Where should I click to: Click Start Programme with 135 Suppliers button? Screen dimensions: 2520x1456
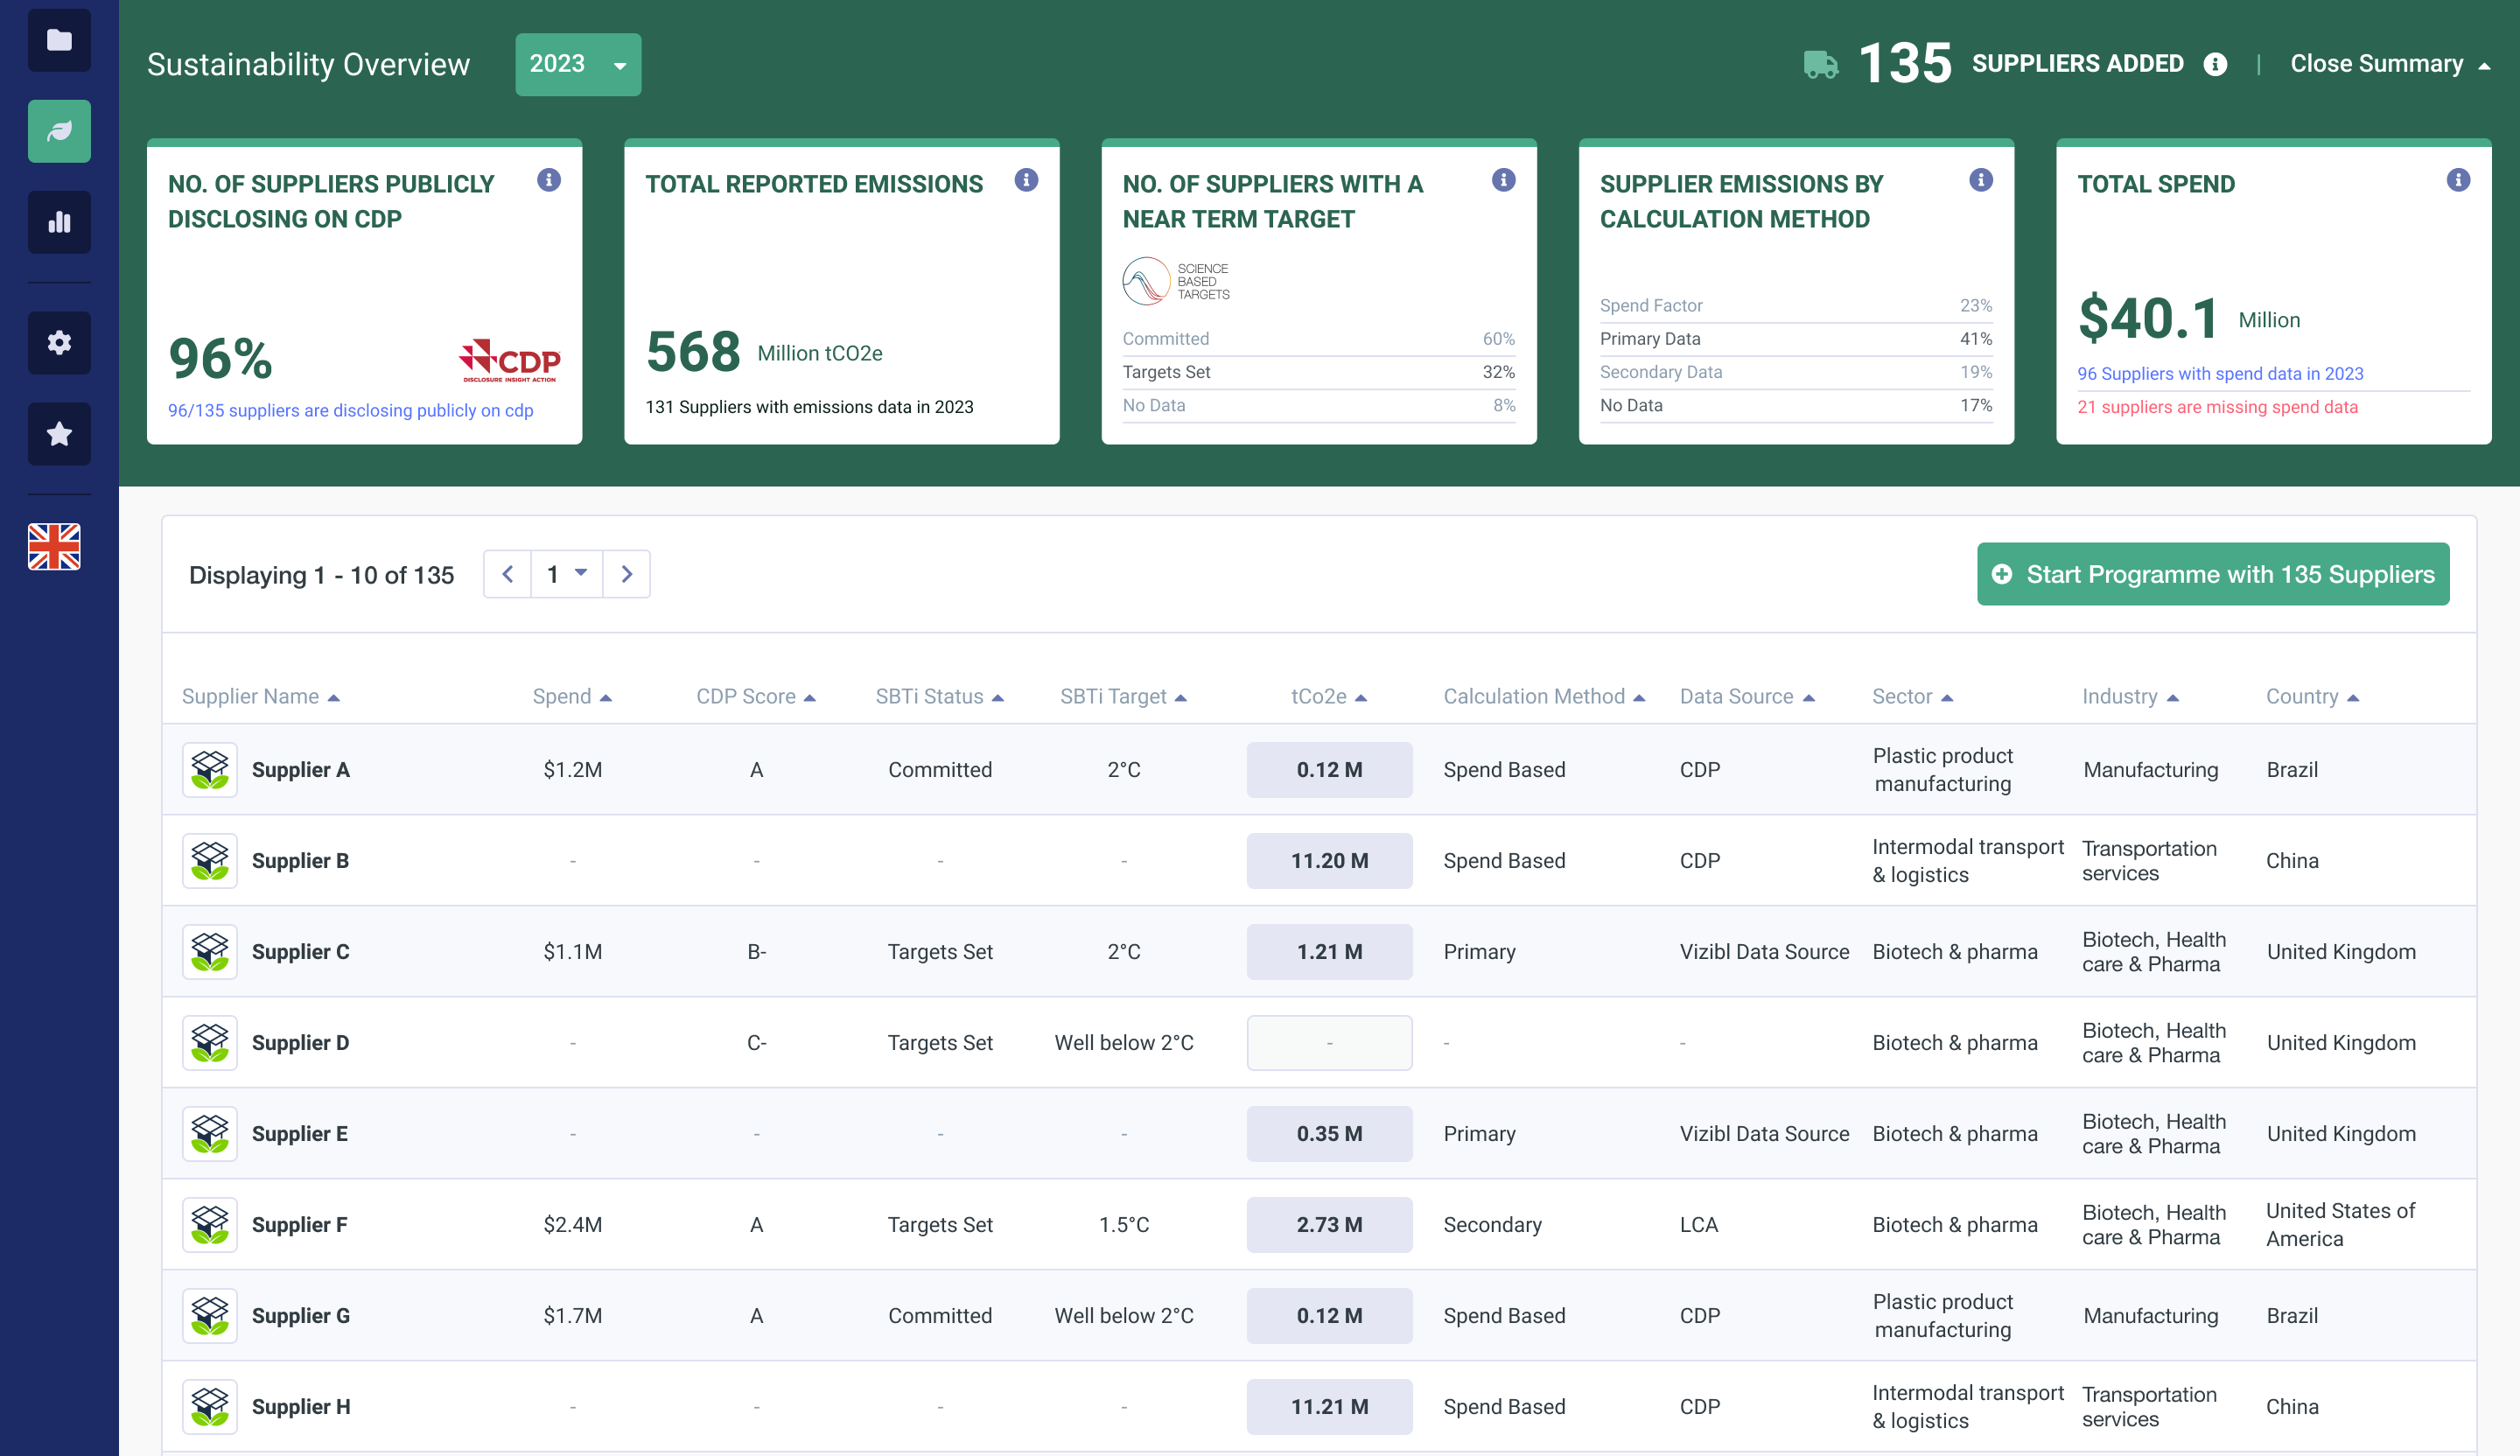[x=2212, y=574]
